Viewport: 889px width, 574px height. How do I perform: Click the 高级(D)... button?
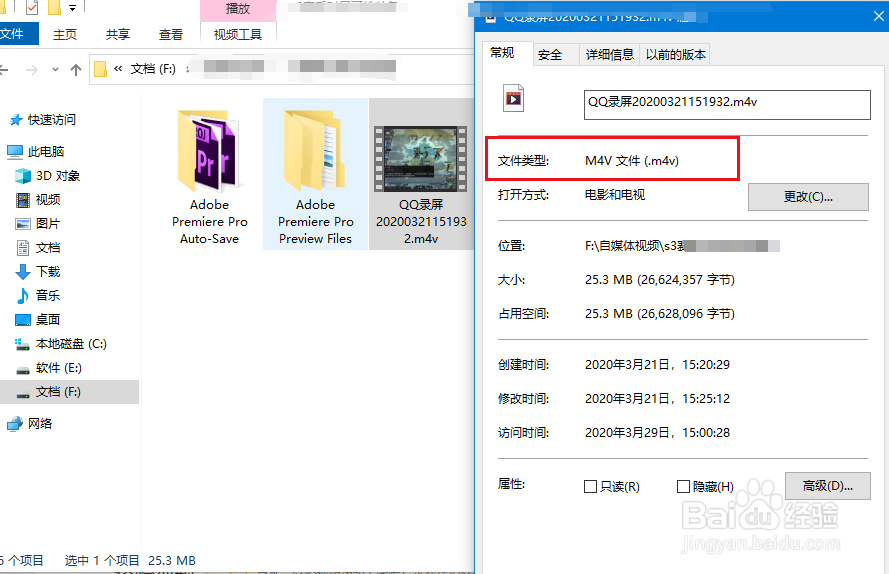828,486
